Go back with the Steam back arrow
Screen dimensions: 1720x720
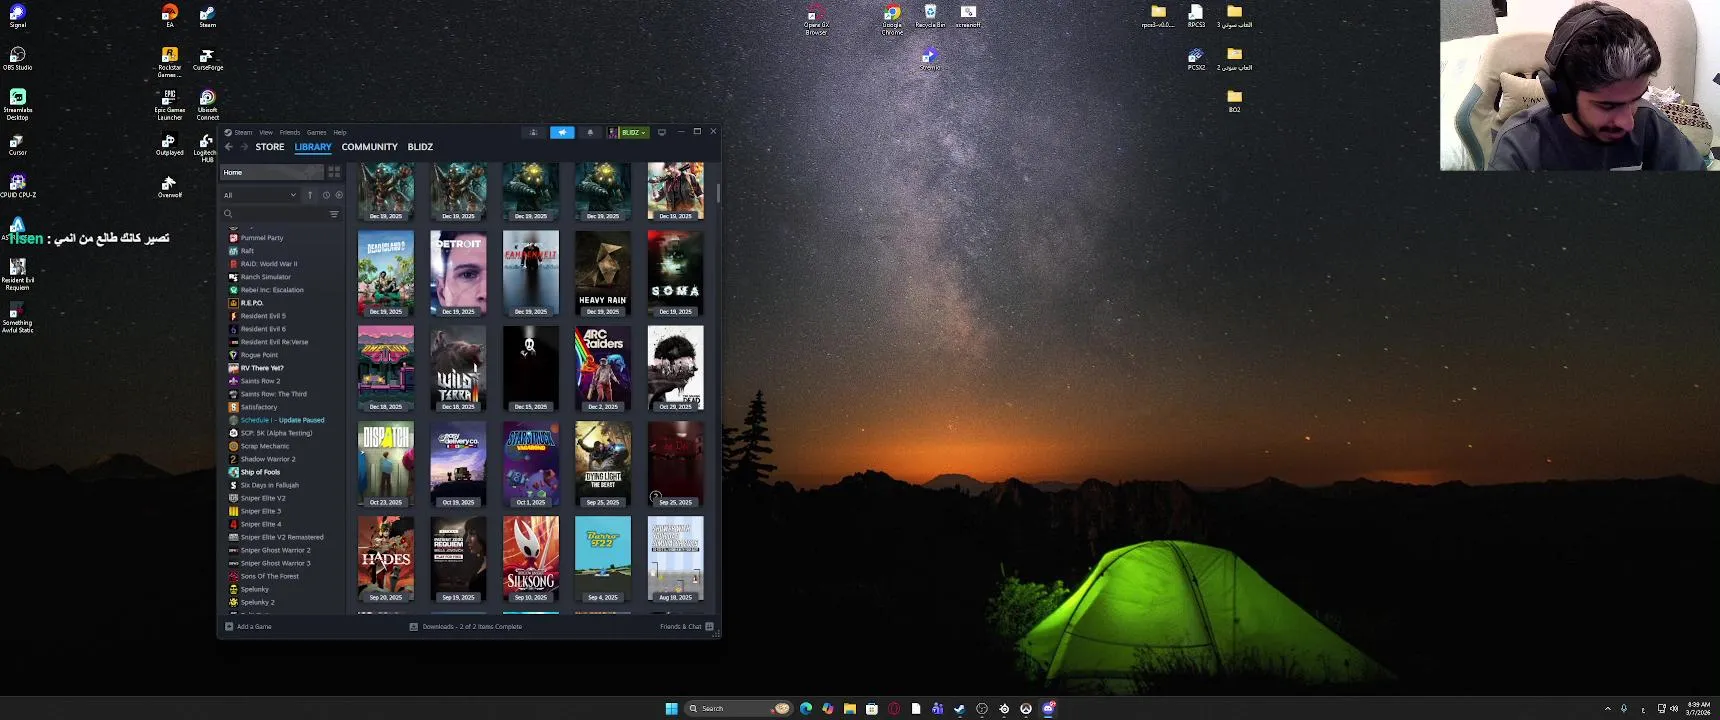coord(229,147)
